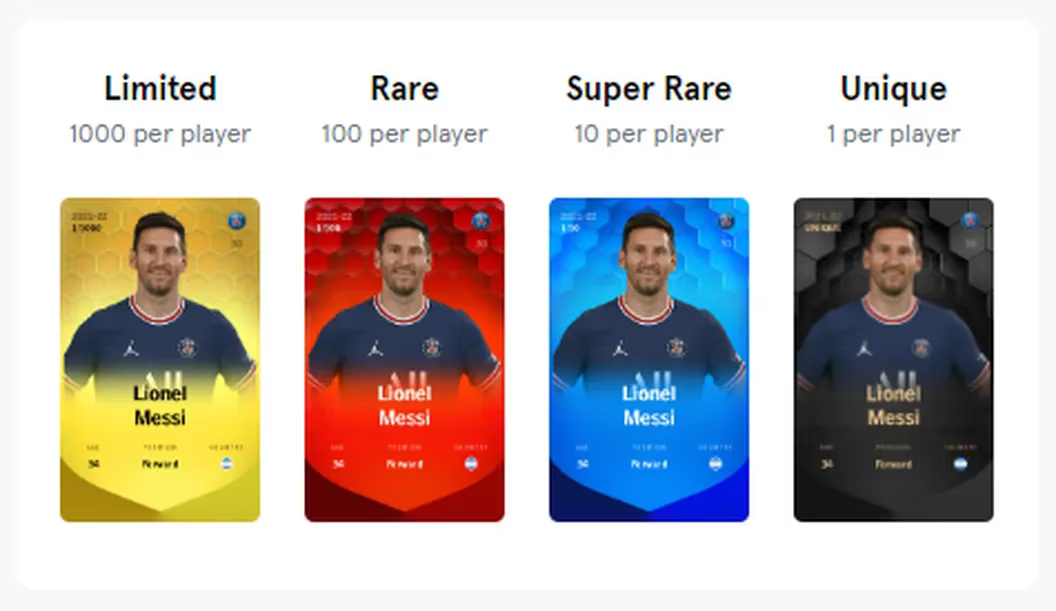Click the Rare heading

405,89
